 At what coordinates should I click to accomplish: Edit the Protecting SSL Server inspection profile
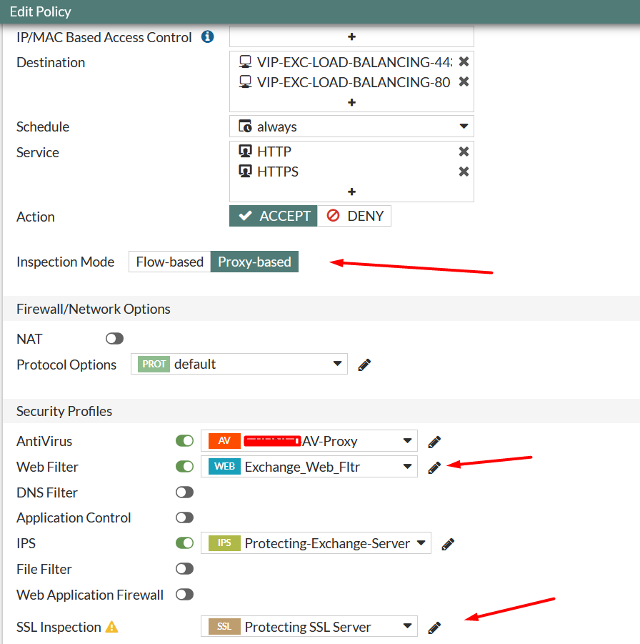[x=434, y=628]
